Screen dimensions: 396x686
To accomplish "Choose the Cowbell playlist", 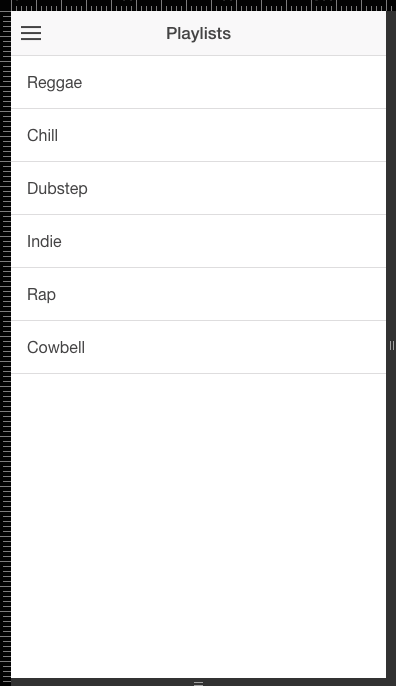I will pos(199,347).
